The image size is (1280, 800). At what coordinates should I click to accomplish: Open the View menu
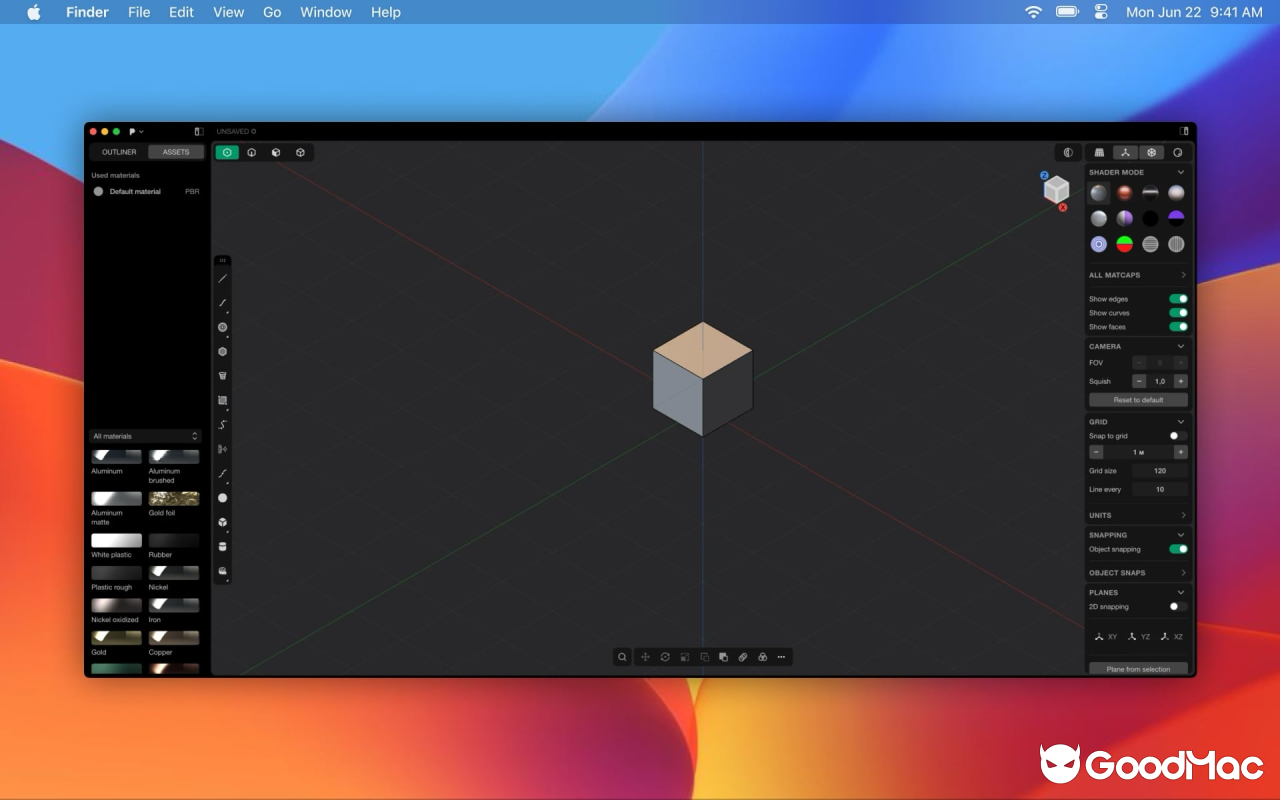point(229,12)
